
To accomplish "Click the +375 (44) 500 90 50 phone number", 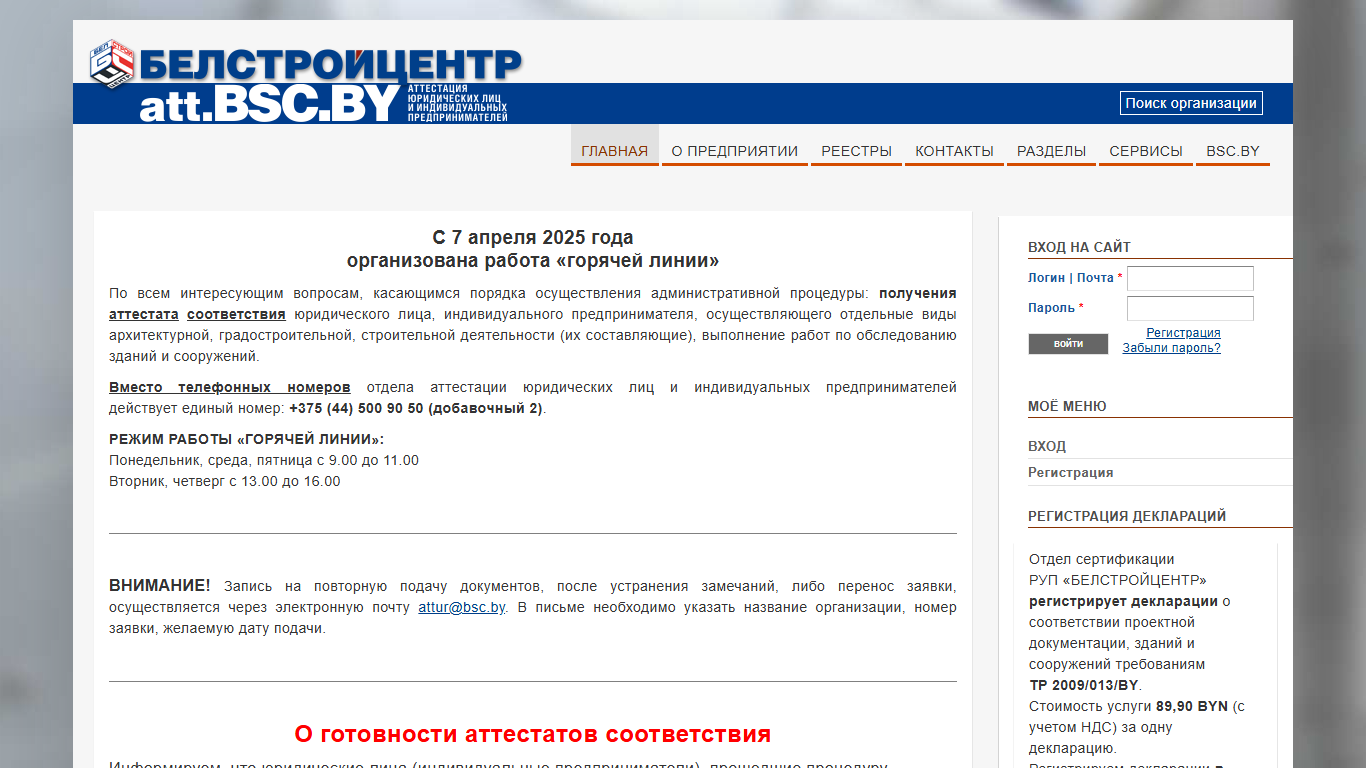I will [x=356, y=408].
